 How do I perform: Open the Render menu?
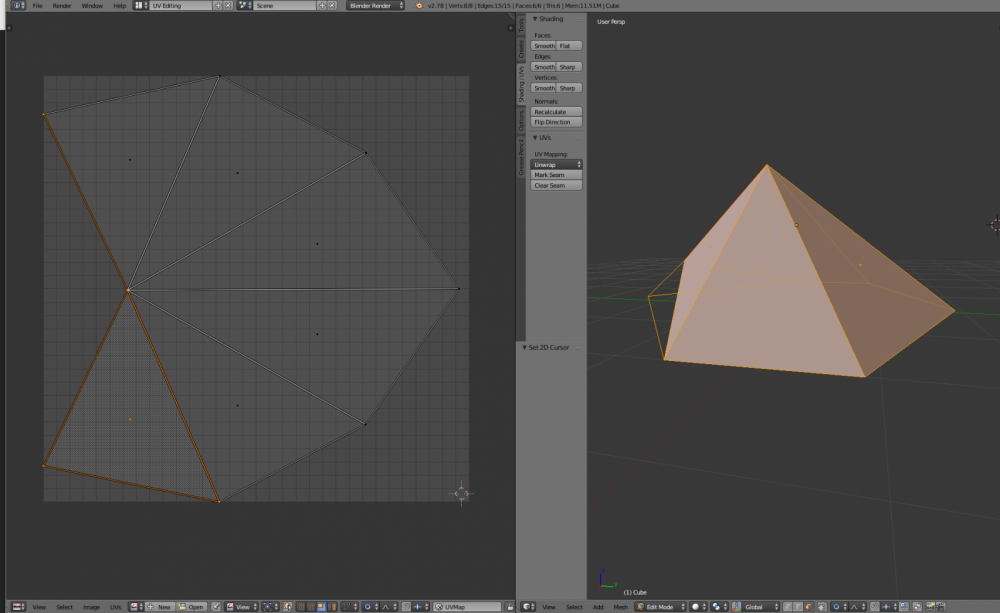coord(62,5)
